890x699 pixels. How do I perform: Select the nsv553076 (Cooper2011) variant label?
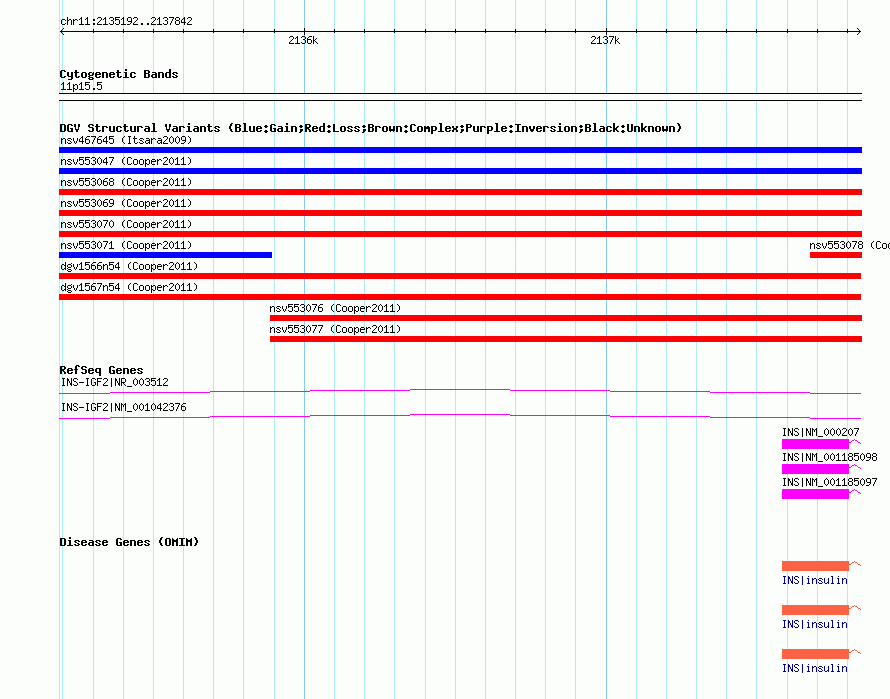(335, 308)
